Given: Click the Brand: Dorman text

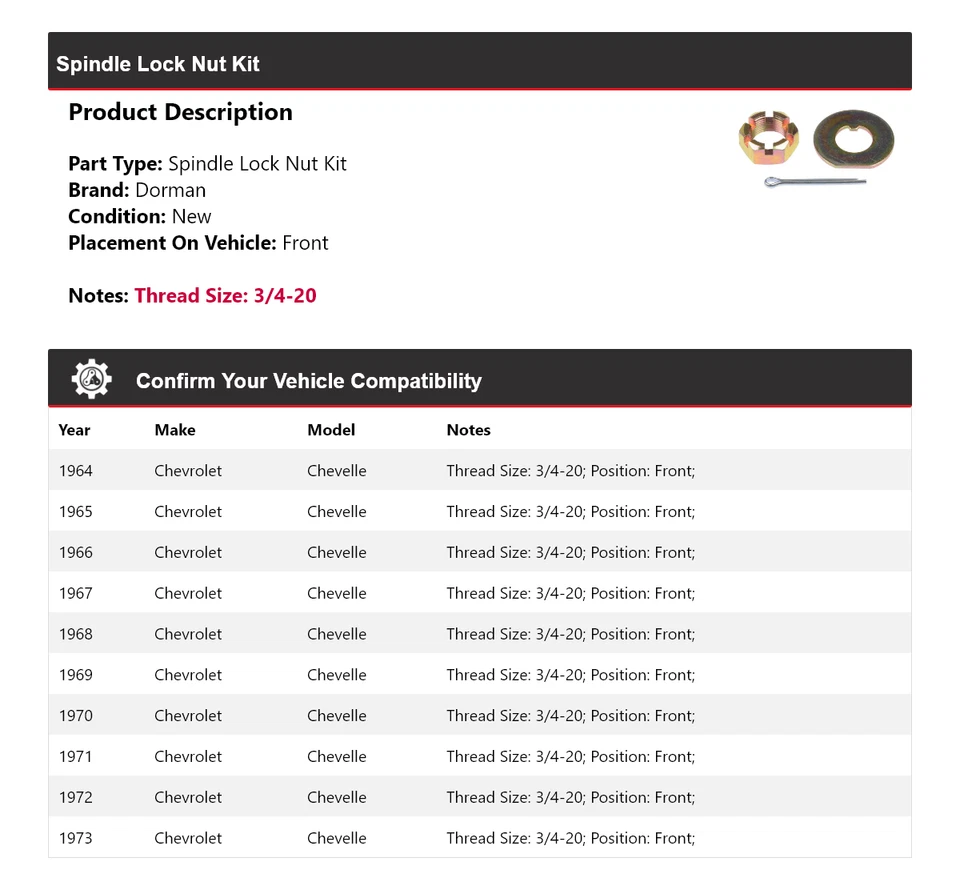Looking at the screenshot, I should [137, 190].
